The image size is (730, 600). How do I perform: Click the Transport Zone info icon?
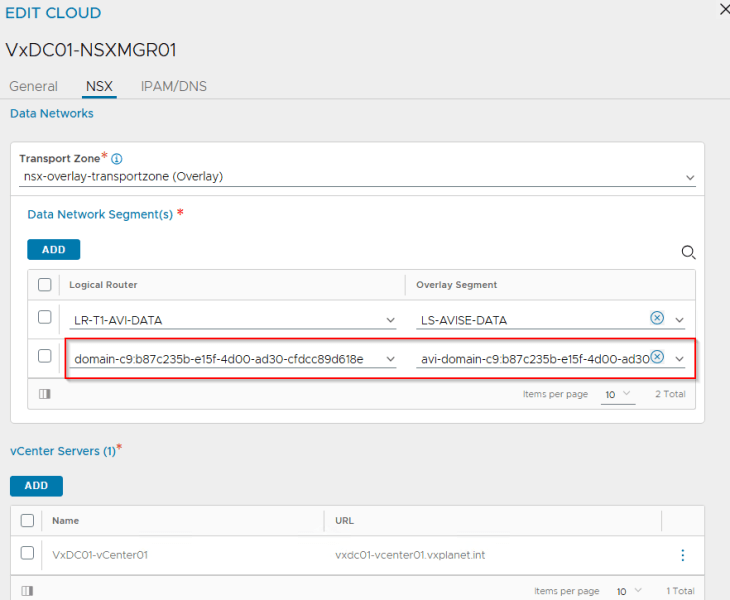click(x=117, y=159)
